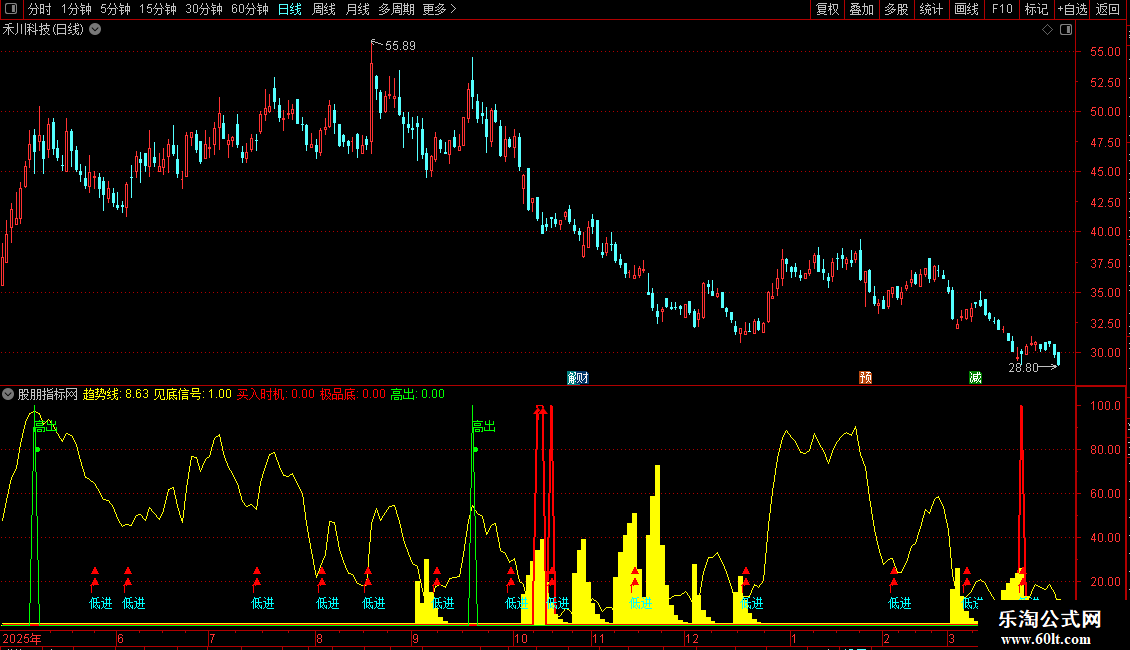Open the 股朋指标网 indicator dropdown icon
This screenshot has width=1130, height=650.
(x=8, y=394)
